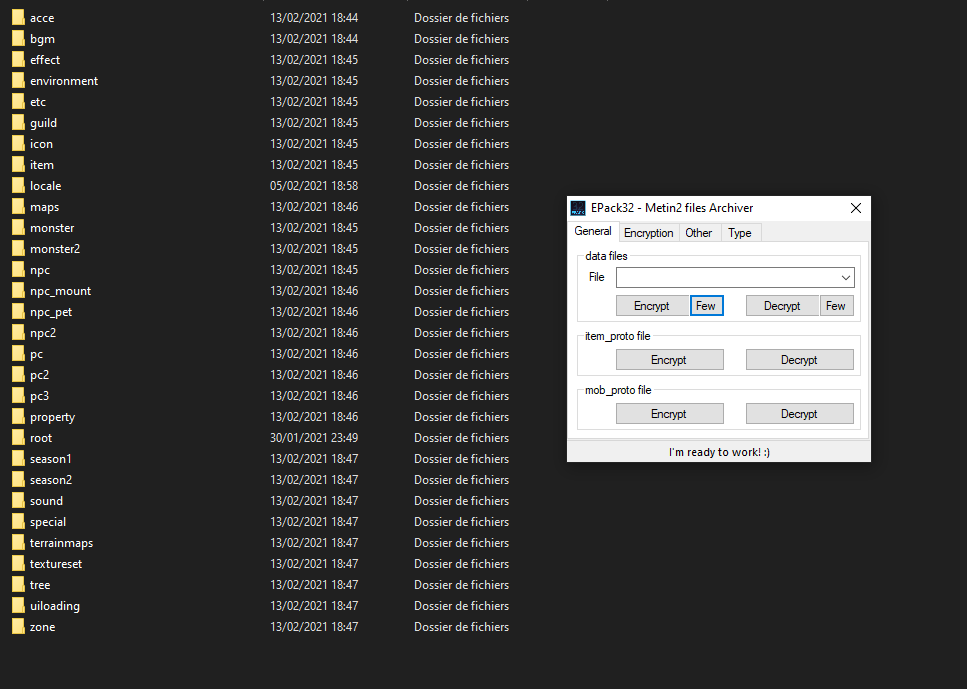Viewport: 967px width, 689px height.
Task: Select the sound folder icon
Action: pyautogui.click(x=19, y=501)
